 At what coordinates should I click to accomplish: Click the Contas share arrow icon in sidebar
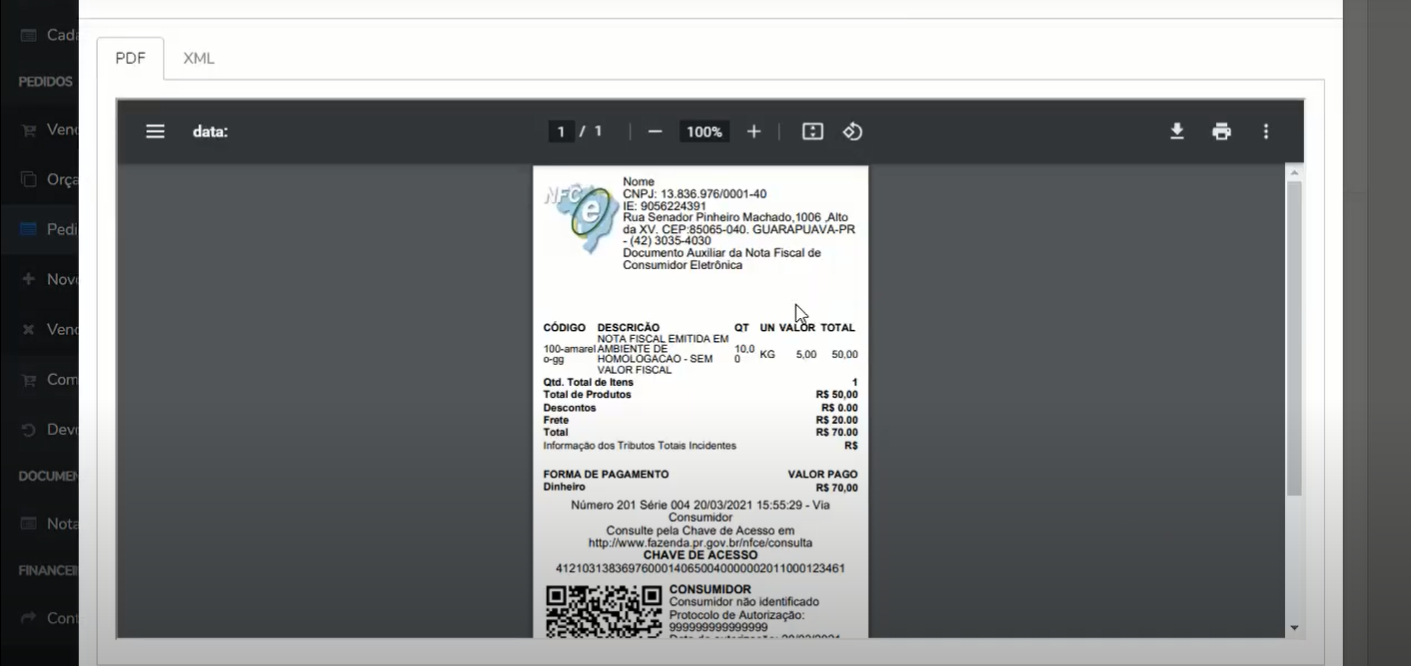tap(28, 618)
